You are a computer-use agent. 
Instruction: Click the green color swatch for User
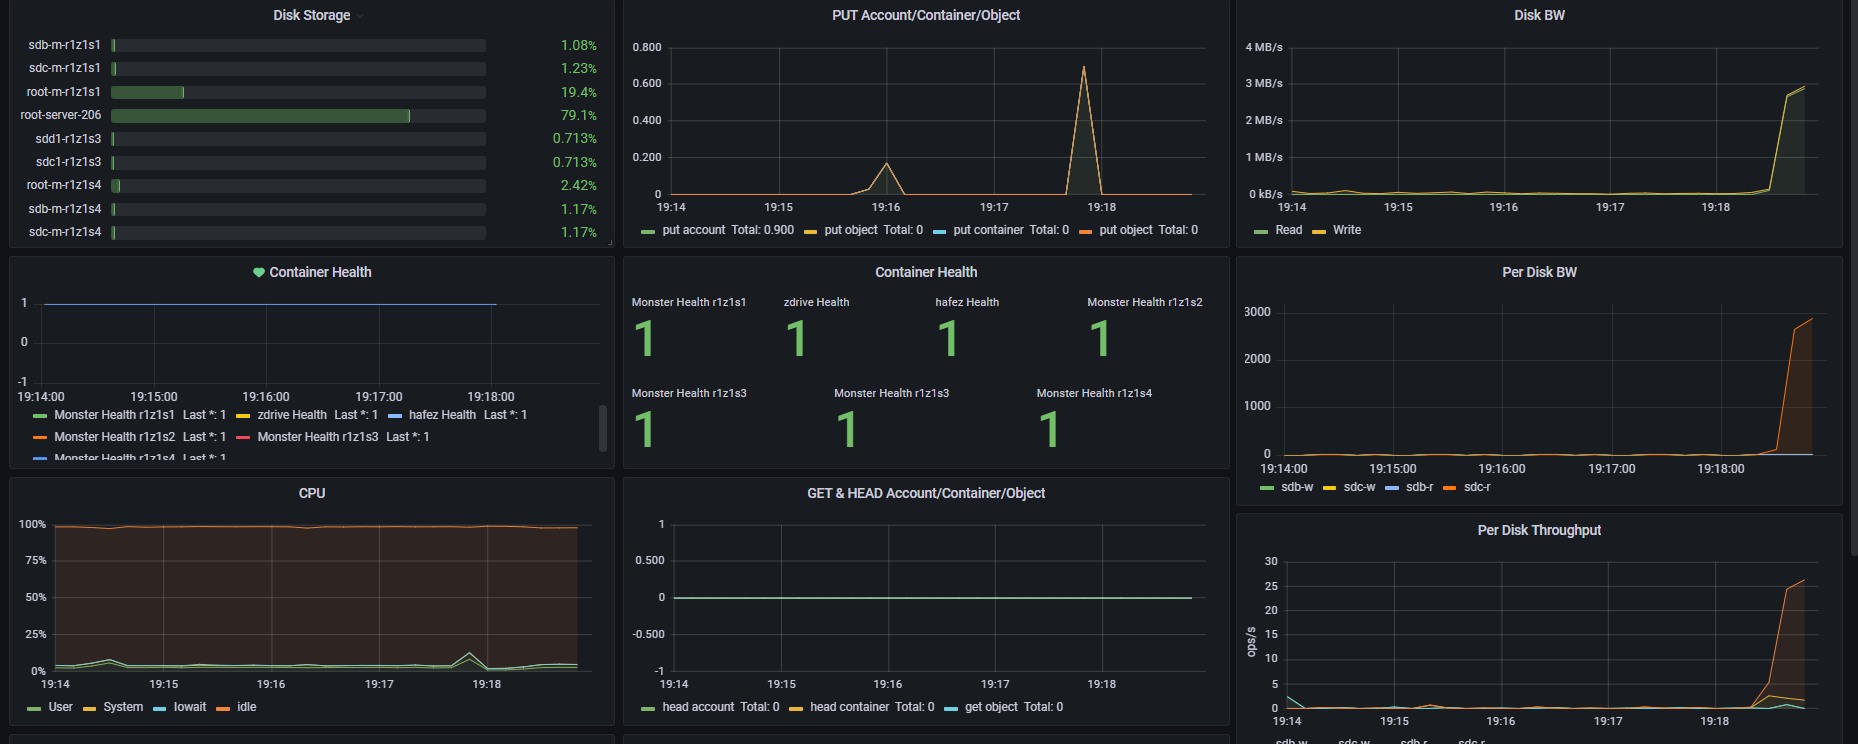34,709
